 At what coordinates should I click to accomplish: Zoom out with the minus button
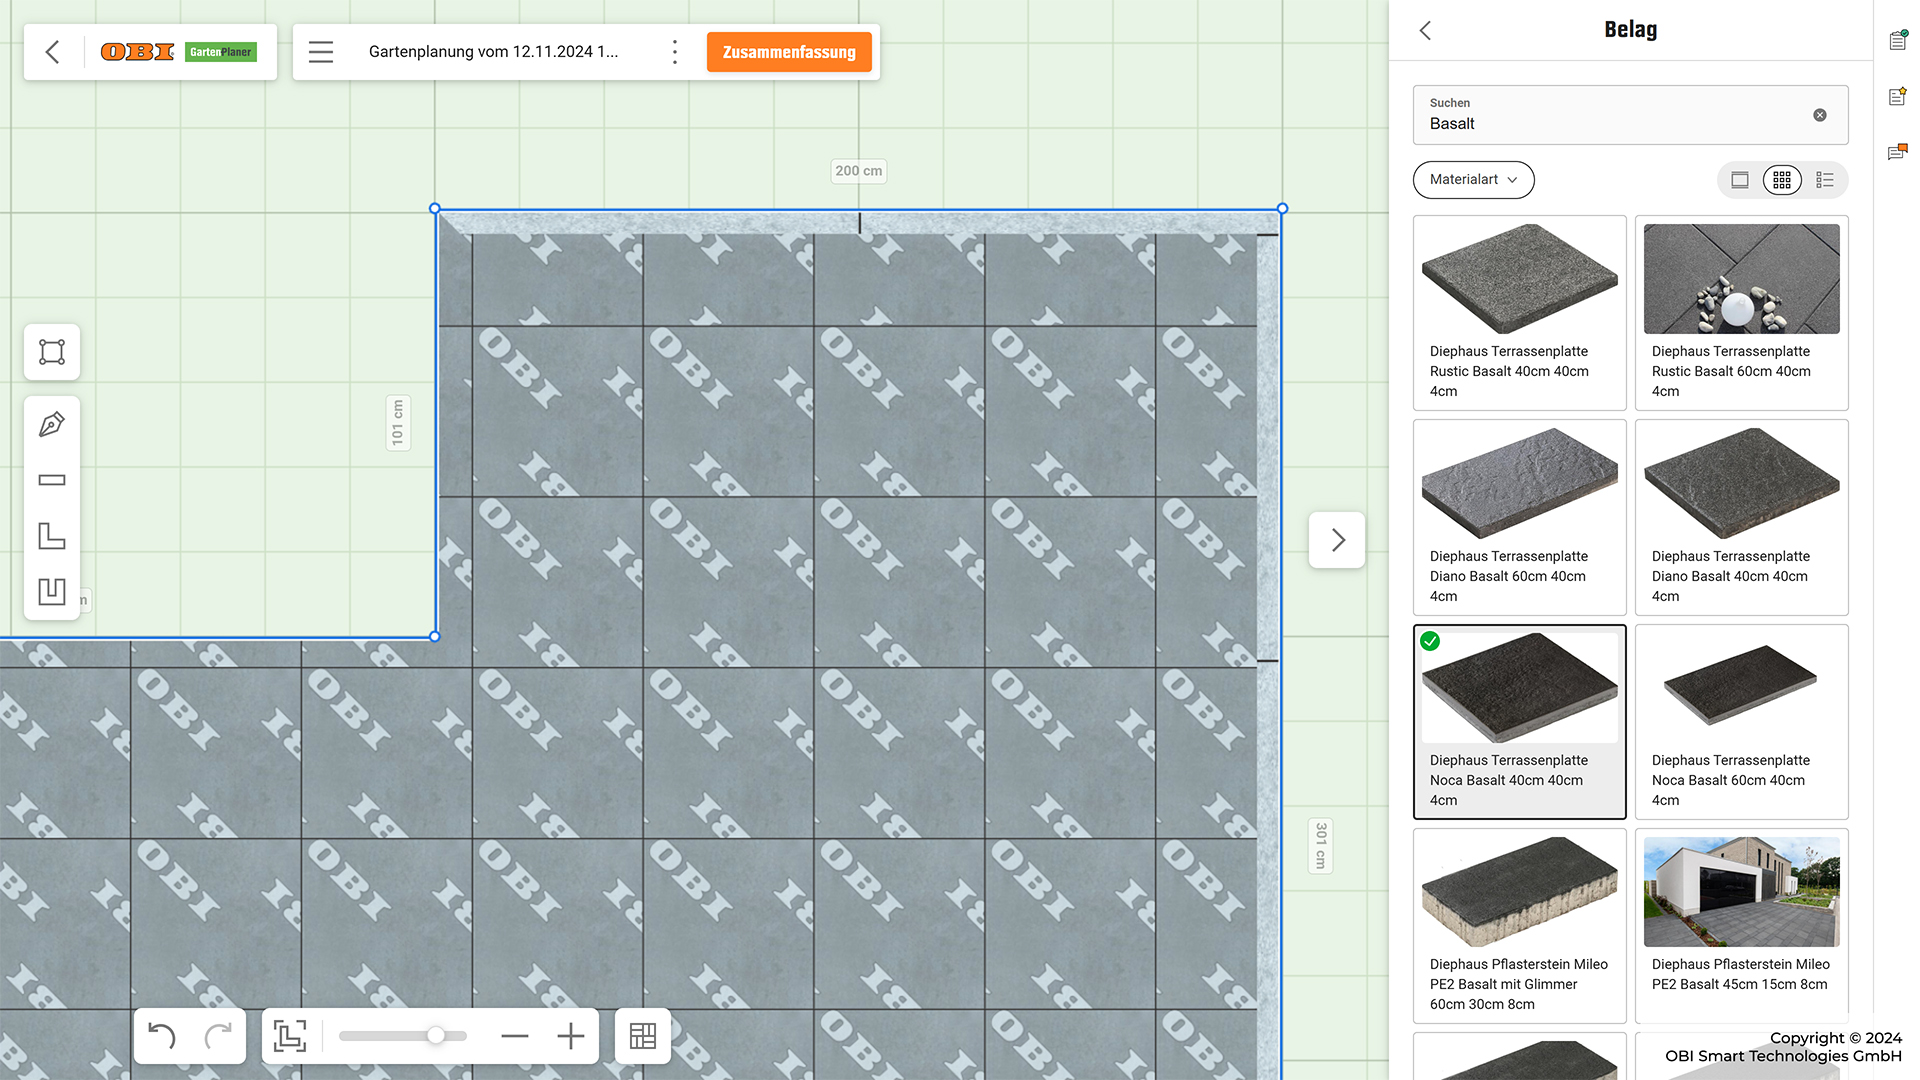(x=515, y=1036)
